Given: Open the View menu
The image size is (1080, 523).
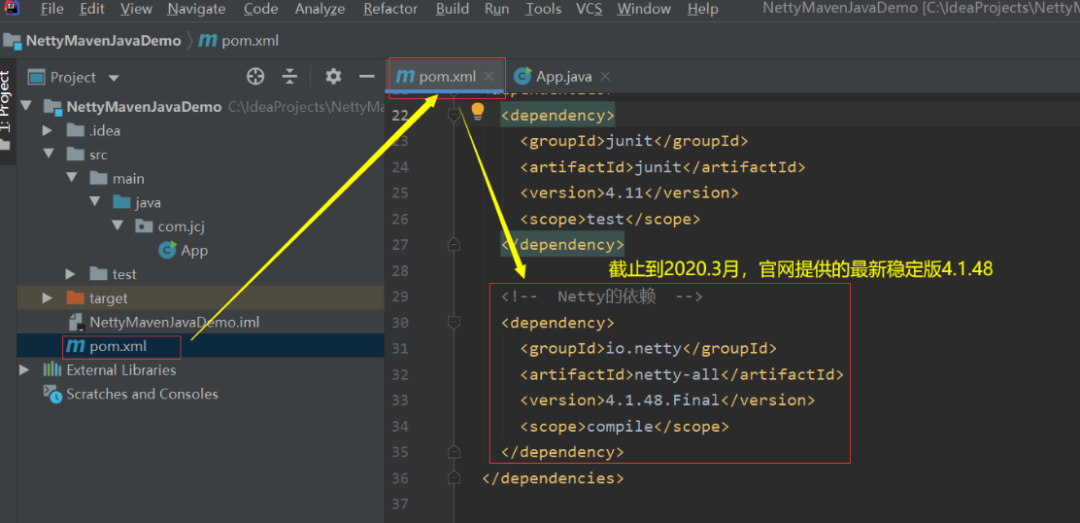Looking at the screenshot, I should coord(136,9).
